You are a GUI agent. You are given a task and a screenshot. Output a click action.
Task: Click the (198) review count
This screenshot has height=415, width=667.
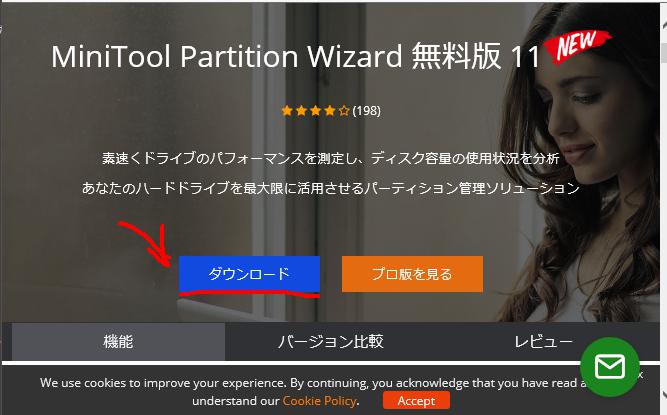[366, 111]
